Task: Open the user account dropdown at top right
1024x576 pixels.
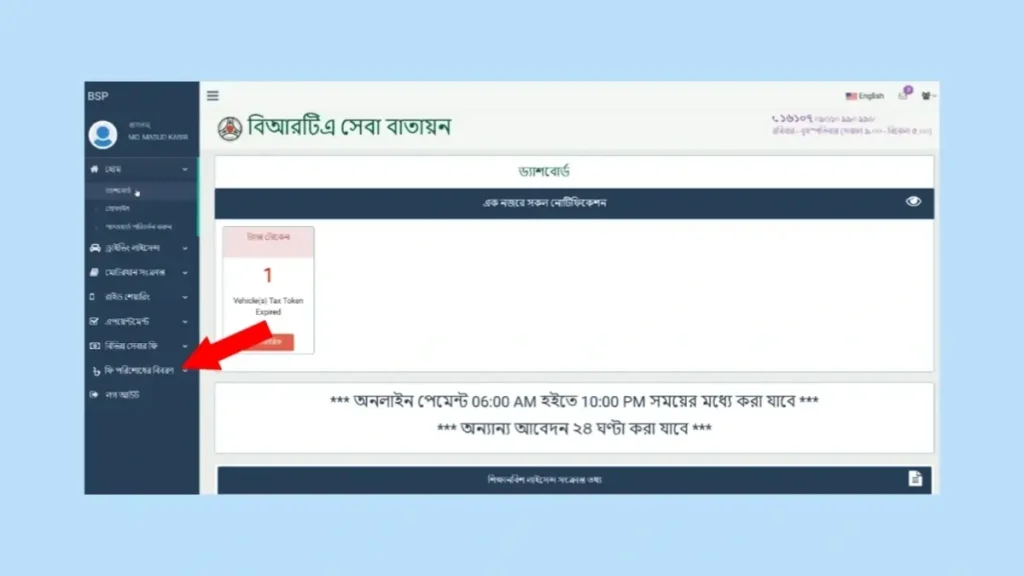Action: [928, 96]
